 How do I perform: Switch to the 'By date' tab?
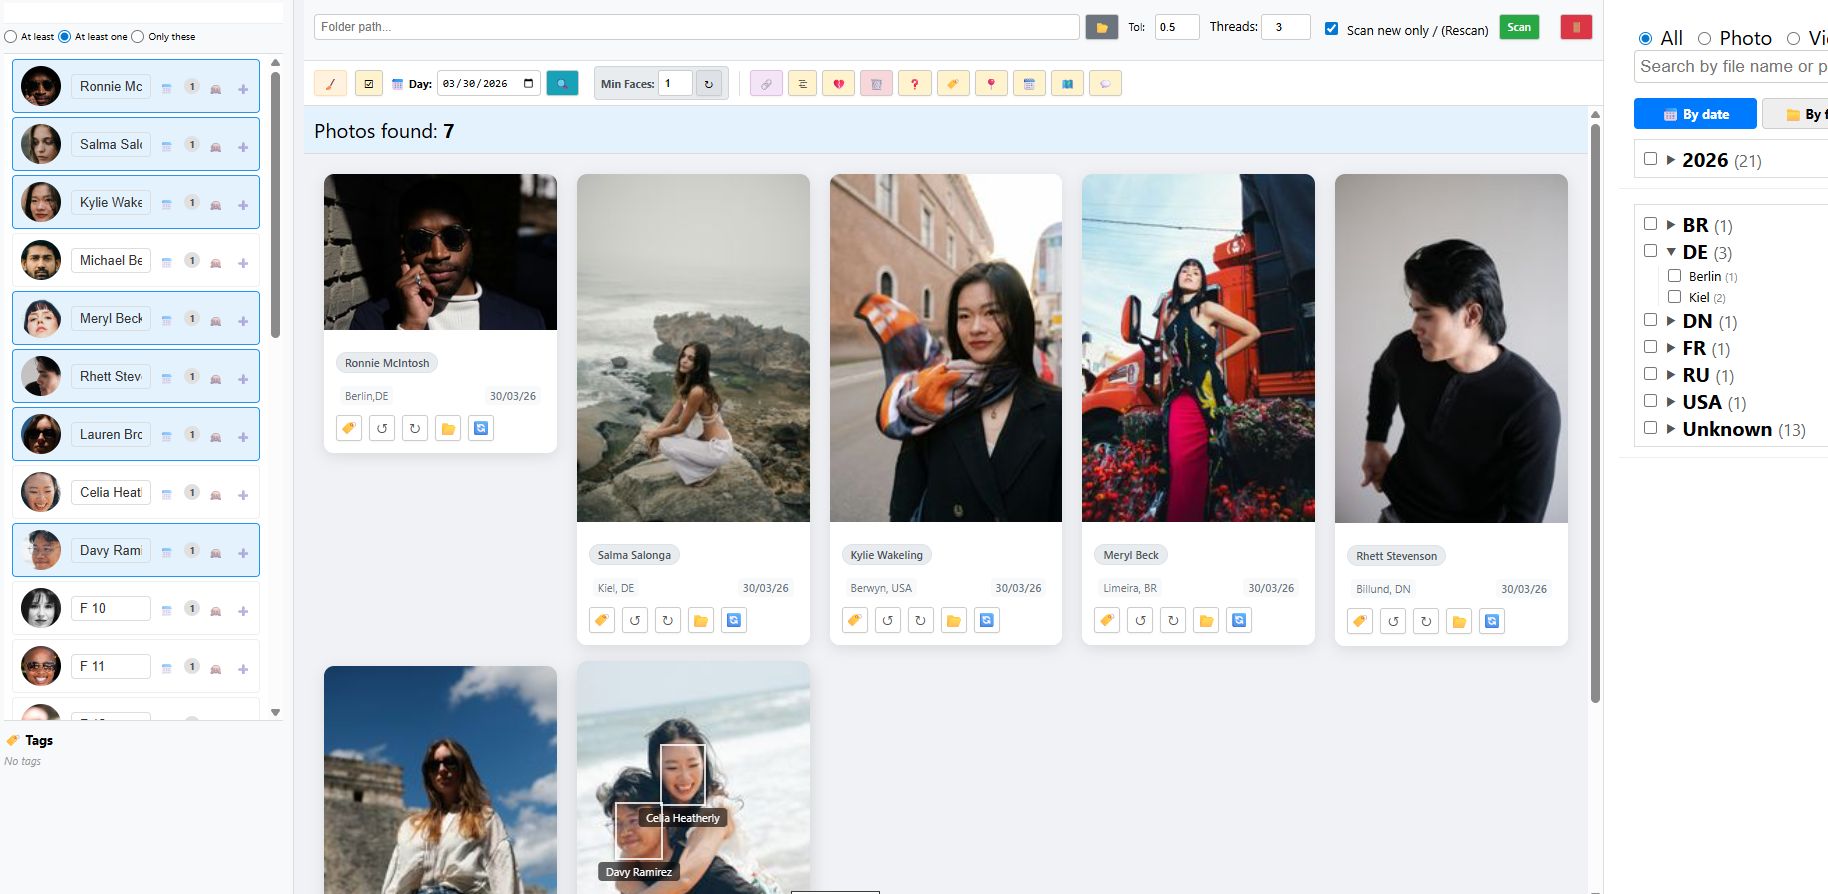point(1695,114)
